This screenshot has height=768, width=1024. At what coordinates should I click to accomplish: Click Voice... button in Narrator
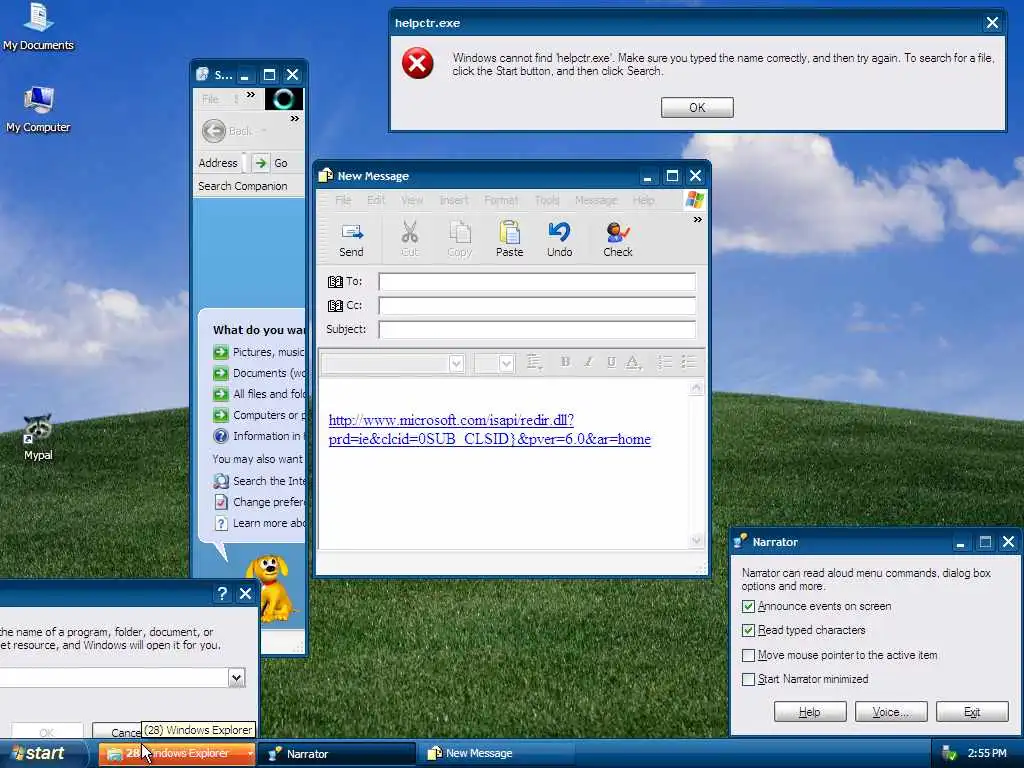click(x=891, y=712)
